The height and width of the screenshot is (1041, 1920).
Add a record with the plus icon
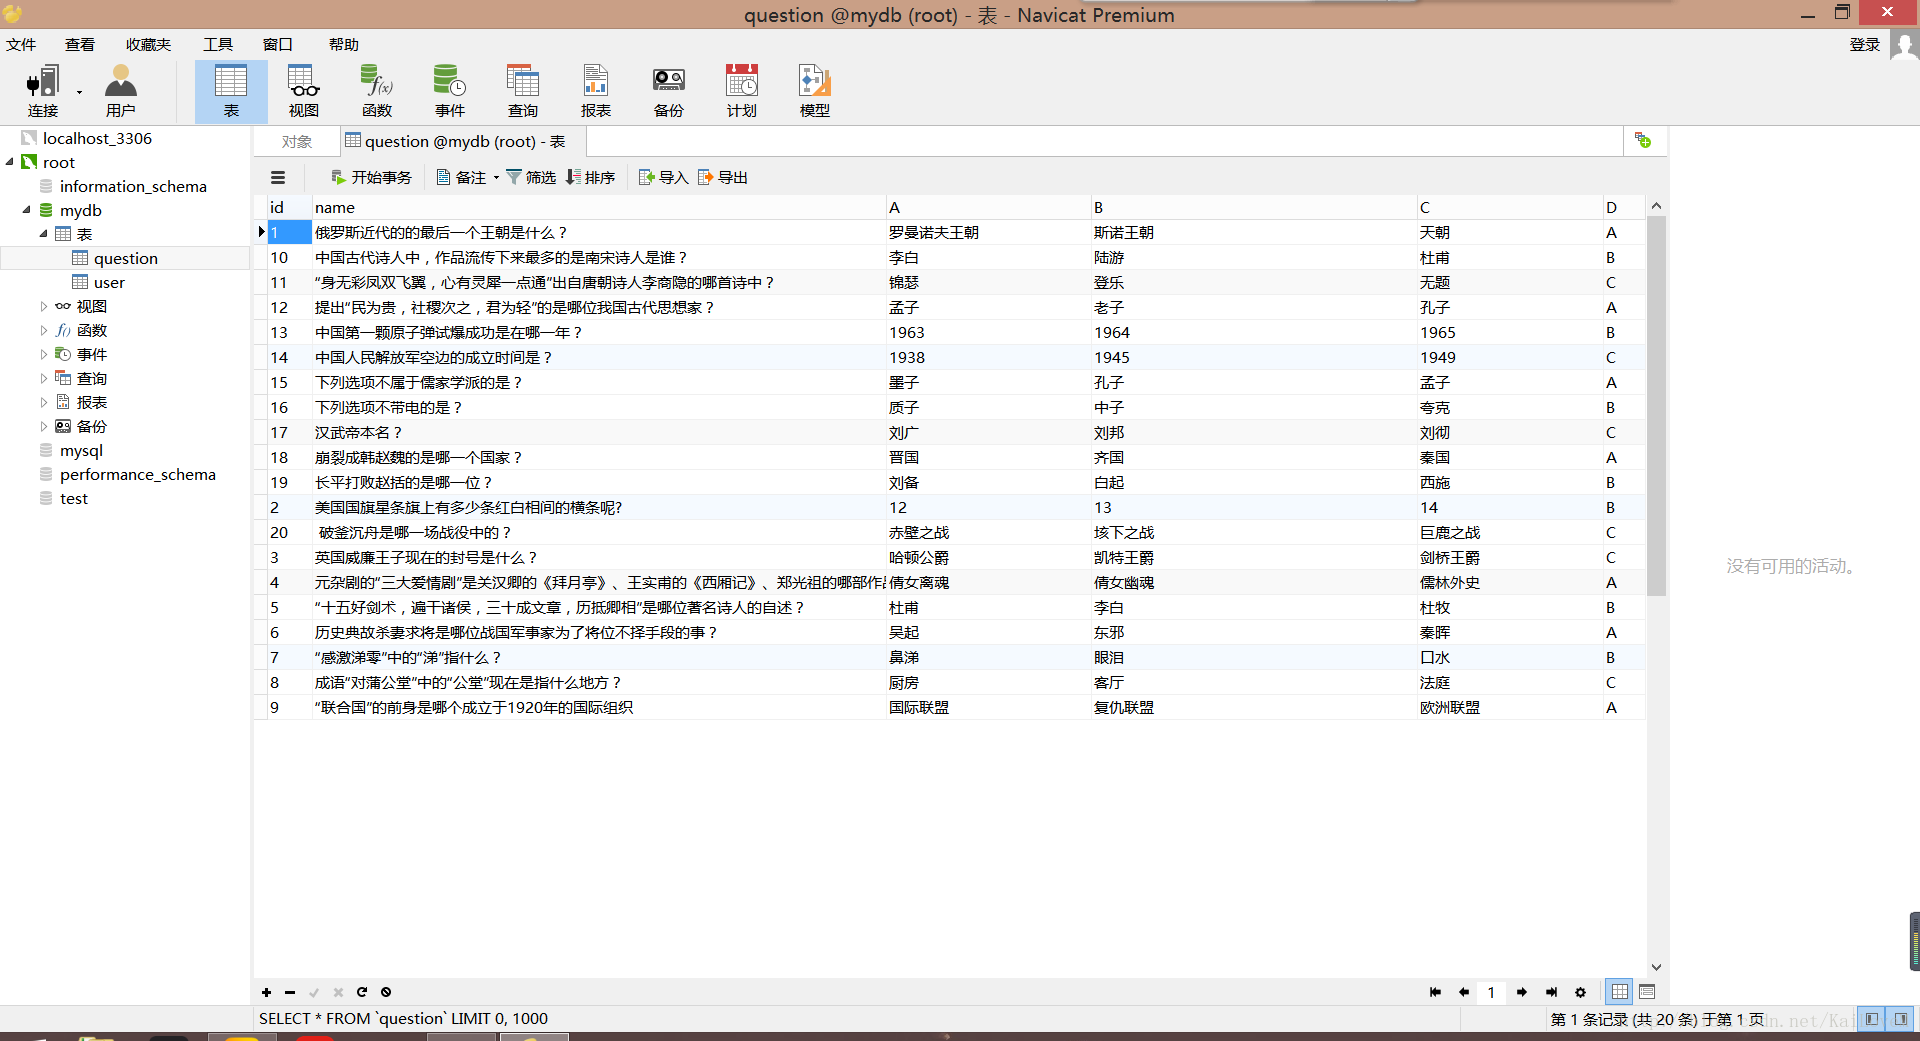pos(266,992)
